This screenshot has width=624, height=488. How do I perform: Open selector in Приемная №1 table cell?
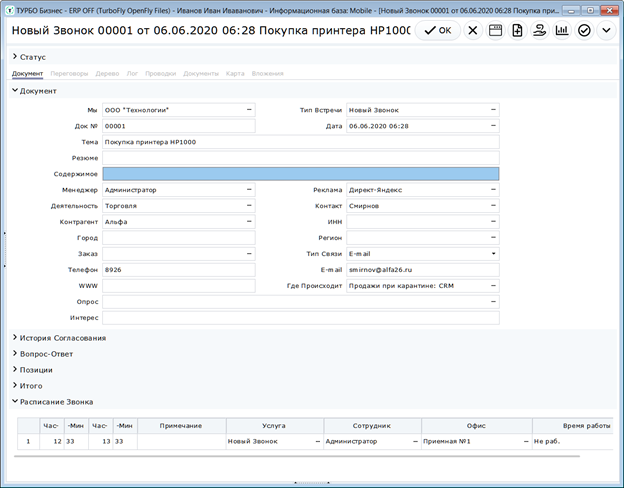coord(526,441)
